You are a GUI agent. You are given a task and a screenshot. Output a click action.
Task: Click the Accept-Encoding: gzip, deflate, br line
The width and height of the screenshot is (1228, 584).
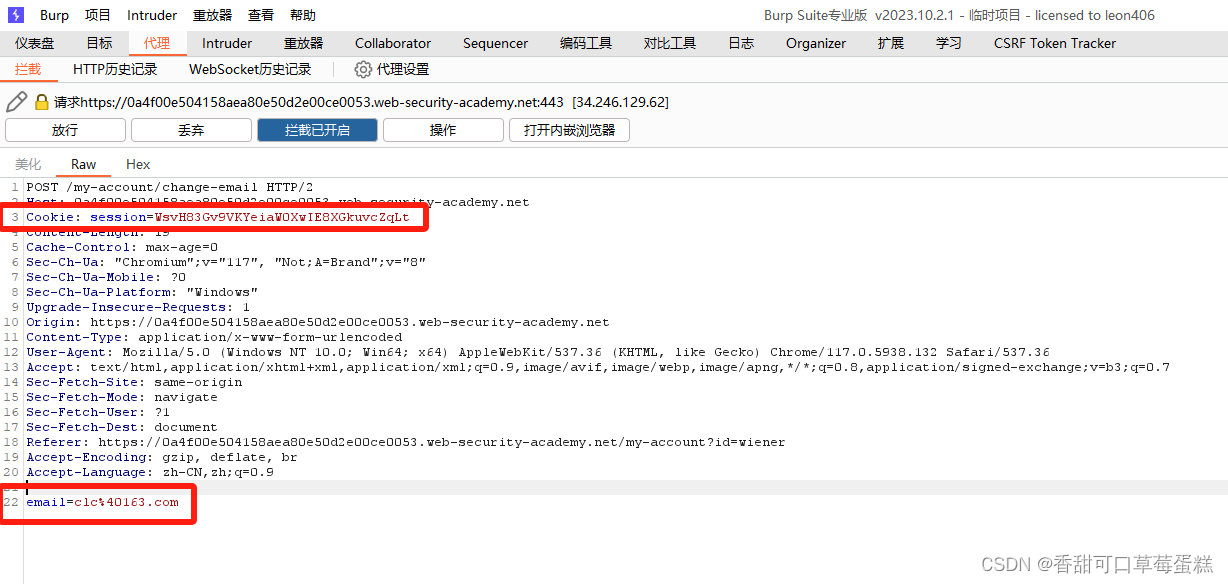coord(162,457)
